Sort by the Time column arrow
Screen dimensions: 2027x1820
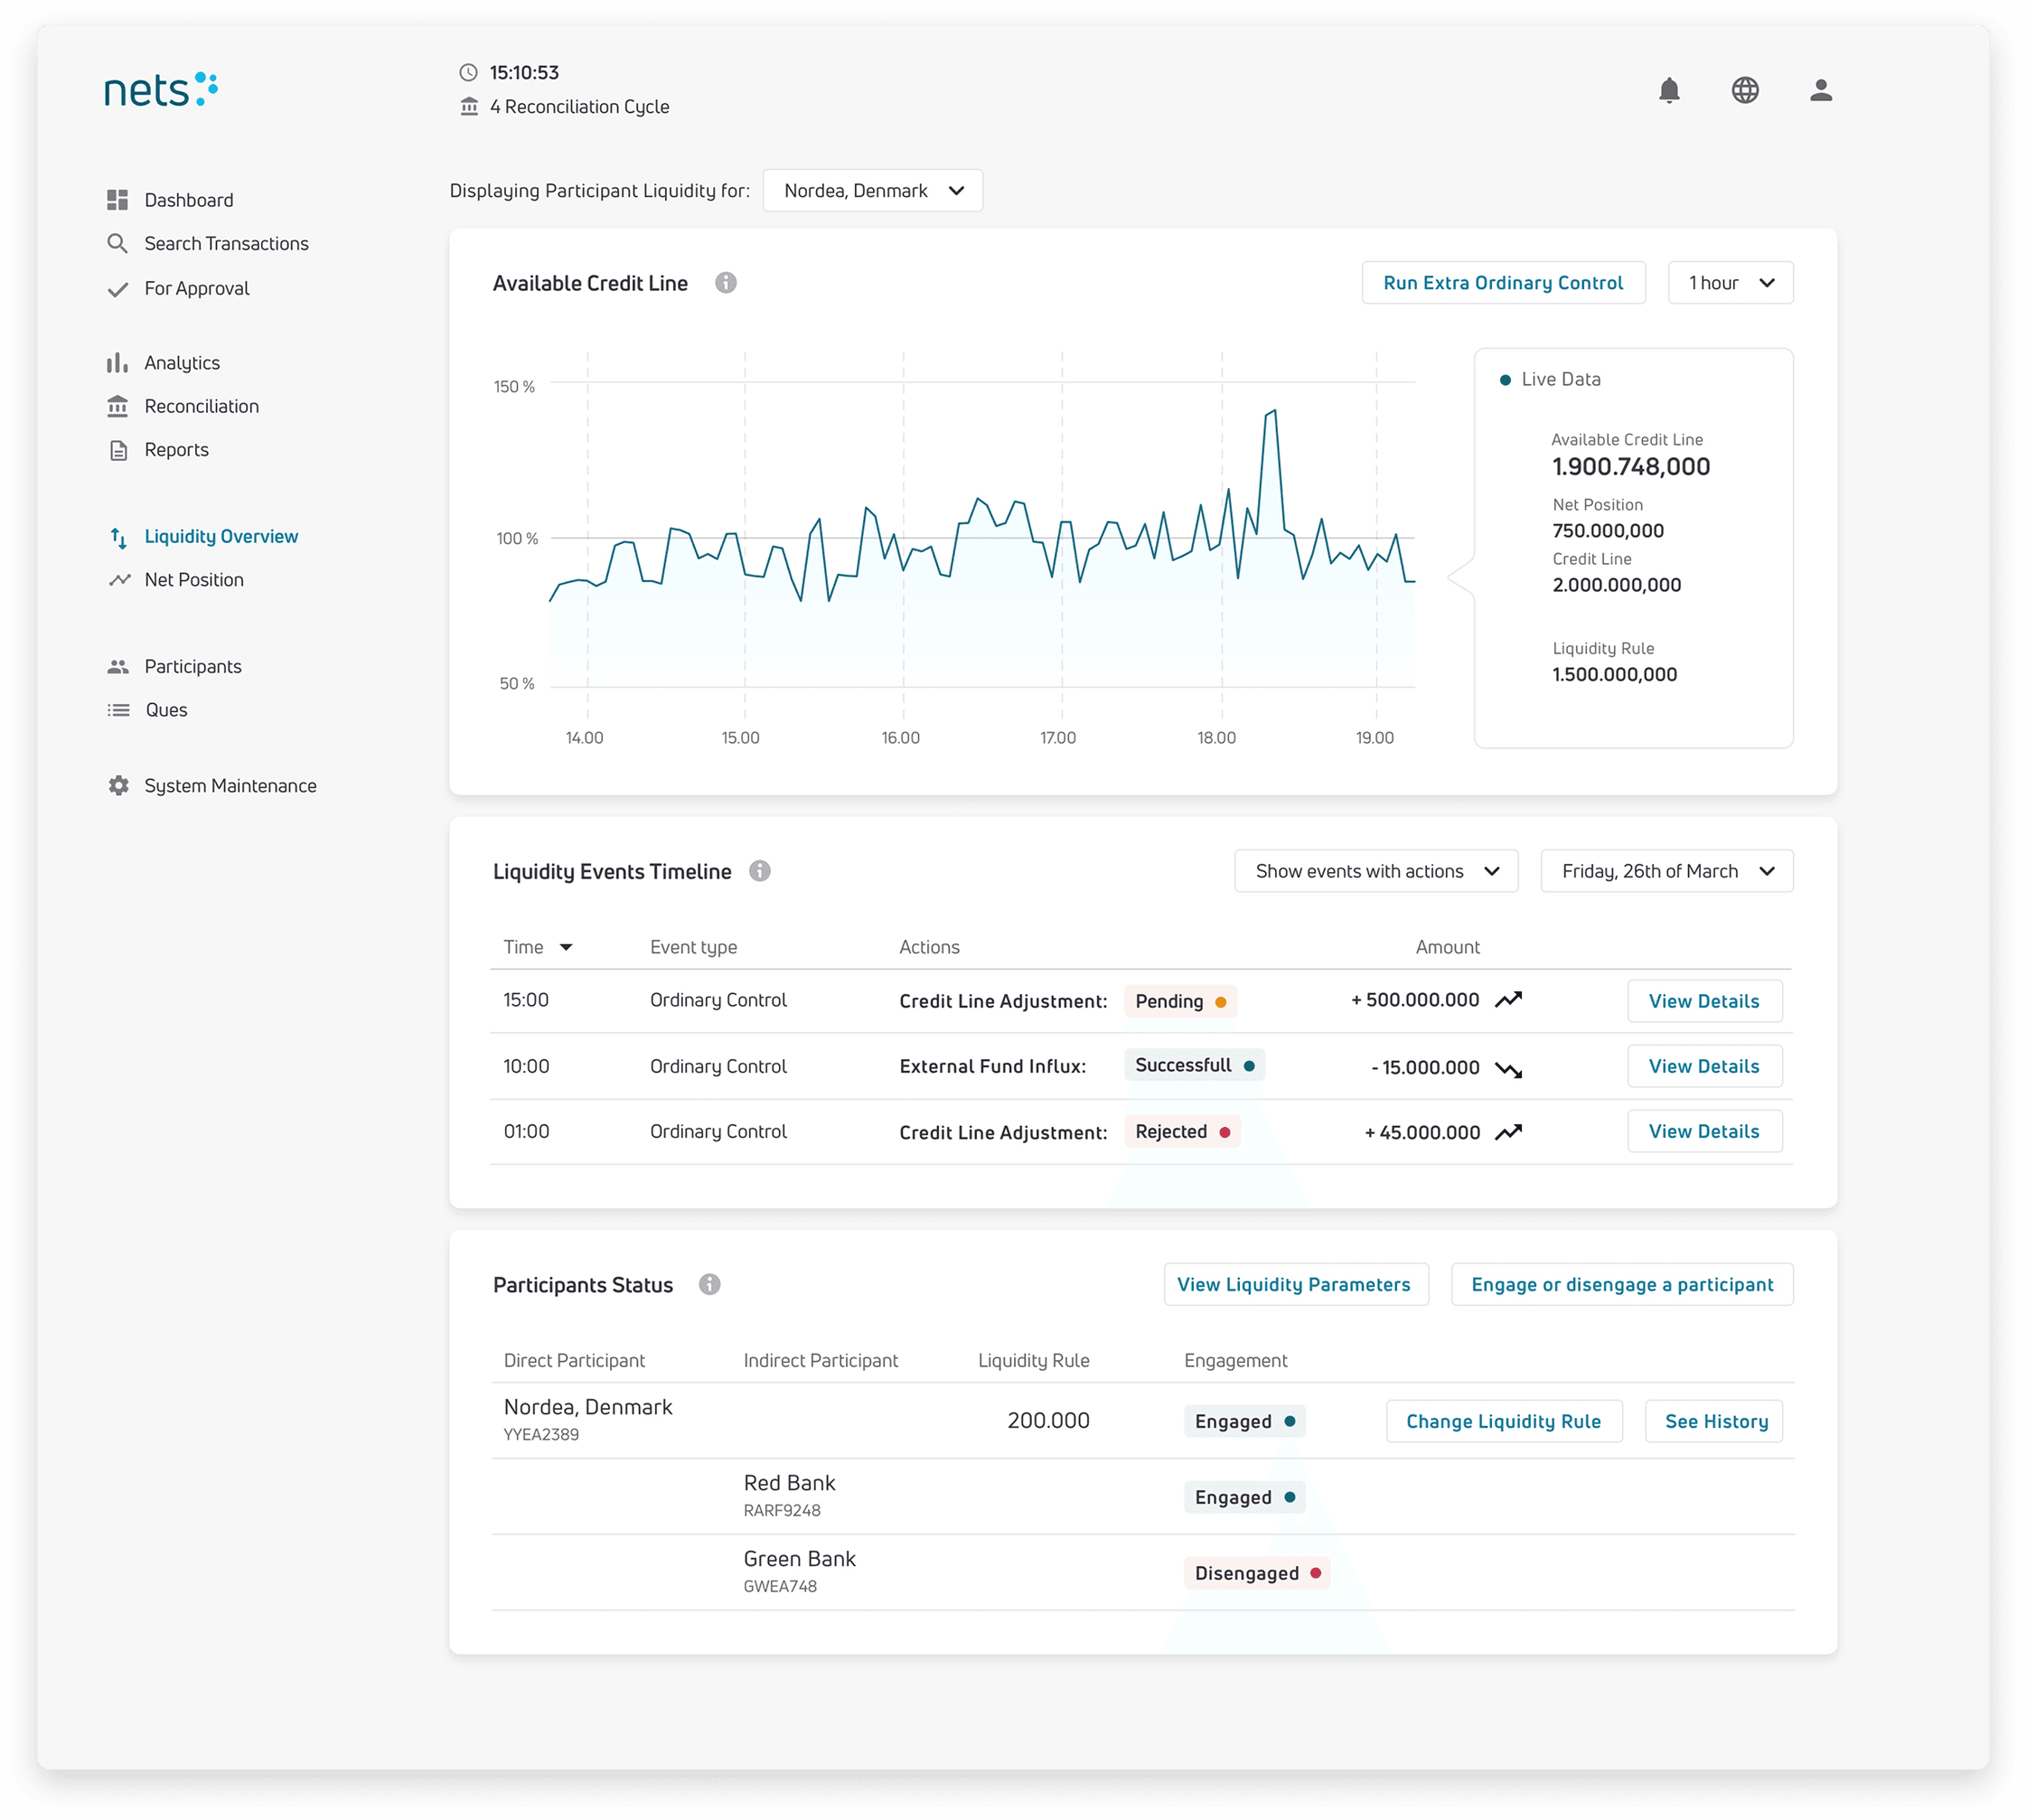point(566,947)
